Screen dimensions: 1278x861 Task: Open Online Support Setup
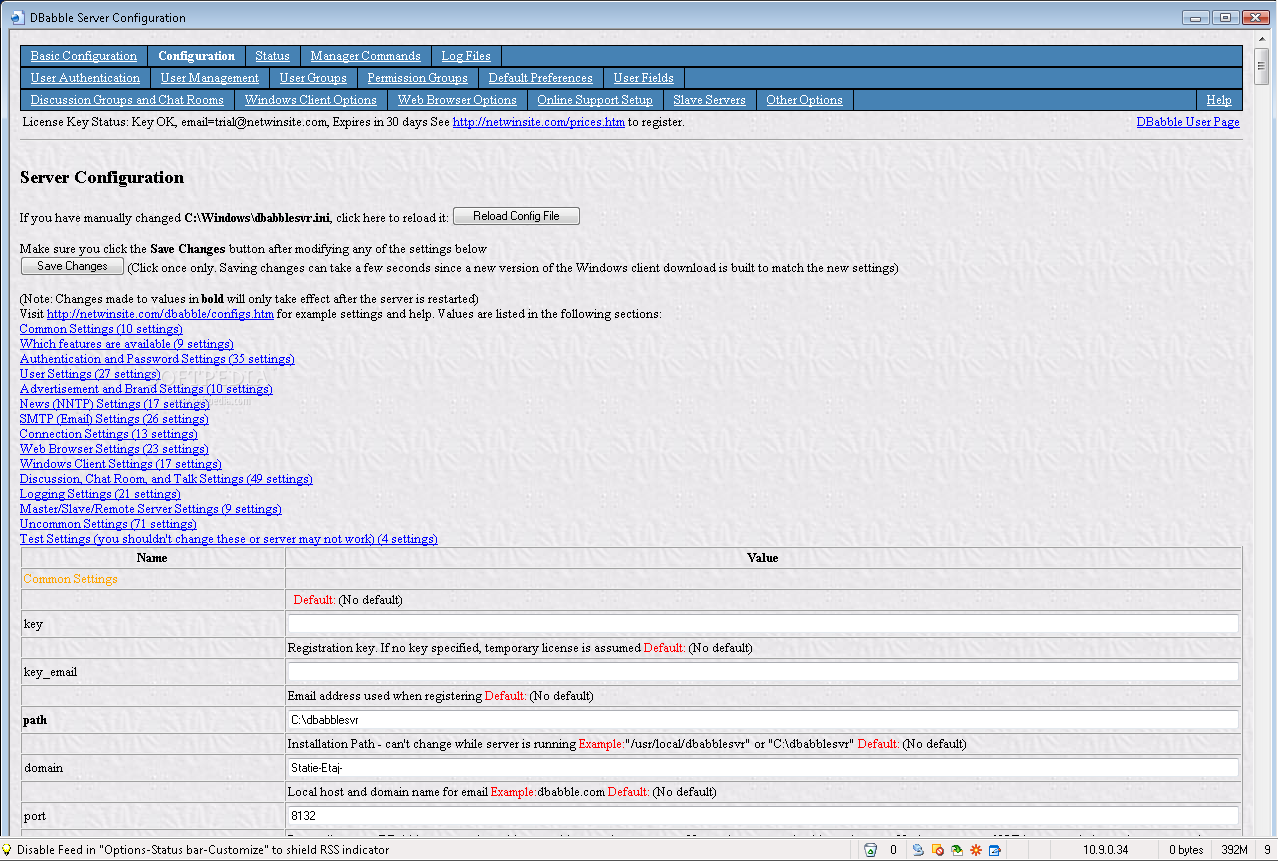595,100
